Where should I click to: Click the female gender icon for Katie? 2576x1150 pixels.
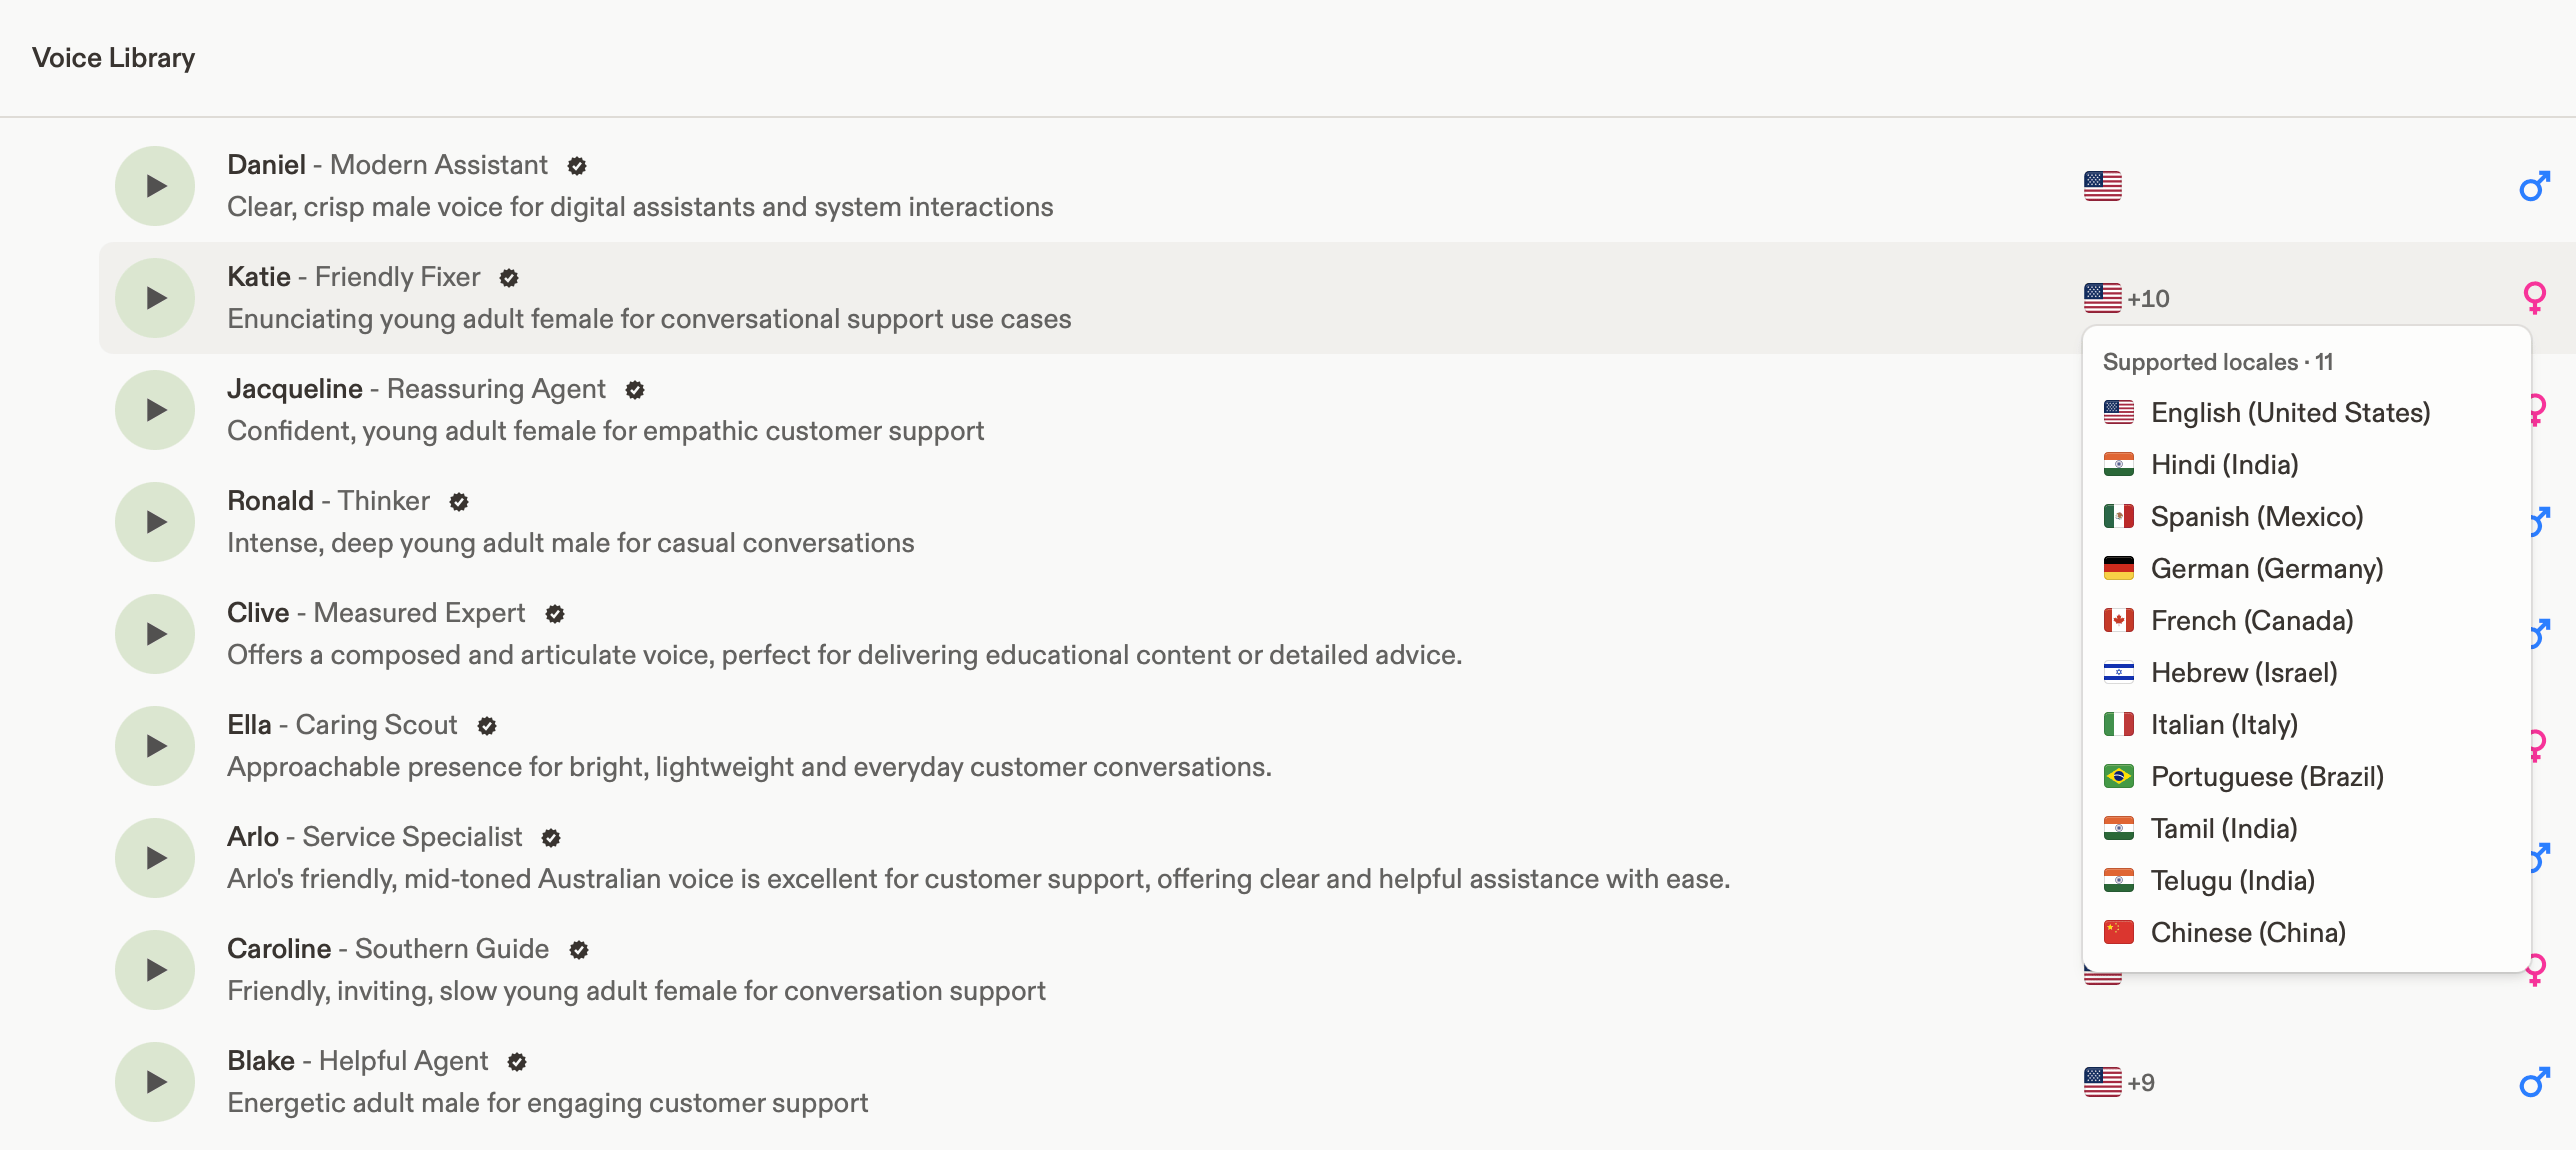pyautogui.click(x=2534, y=298)
